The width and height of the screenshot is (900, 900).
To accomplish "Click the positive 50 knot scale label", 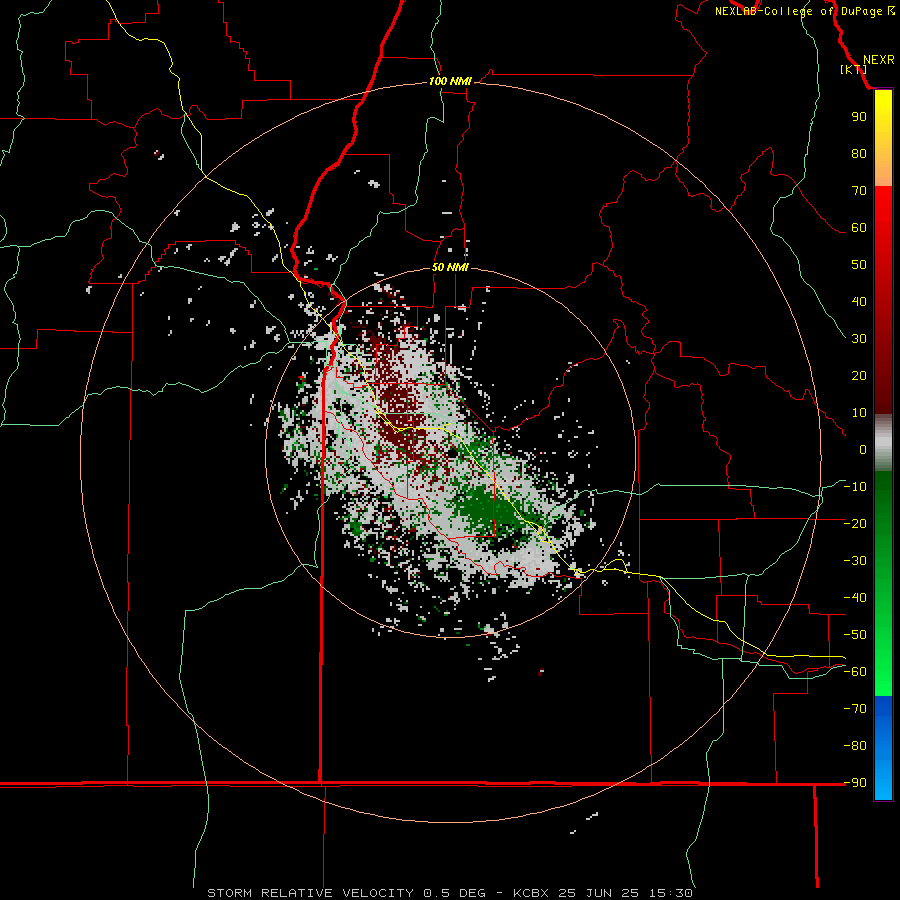I will (x=859, y=265).
